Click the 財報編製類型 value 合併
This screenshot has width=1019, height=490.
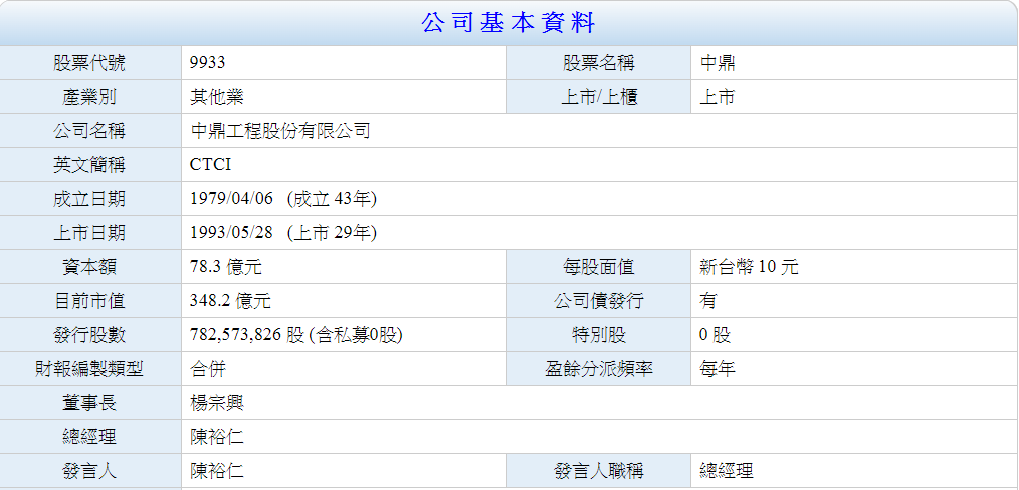click(208, 369)
